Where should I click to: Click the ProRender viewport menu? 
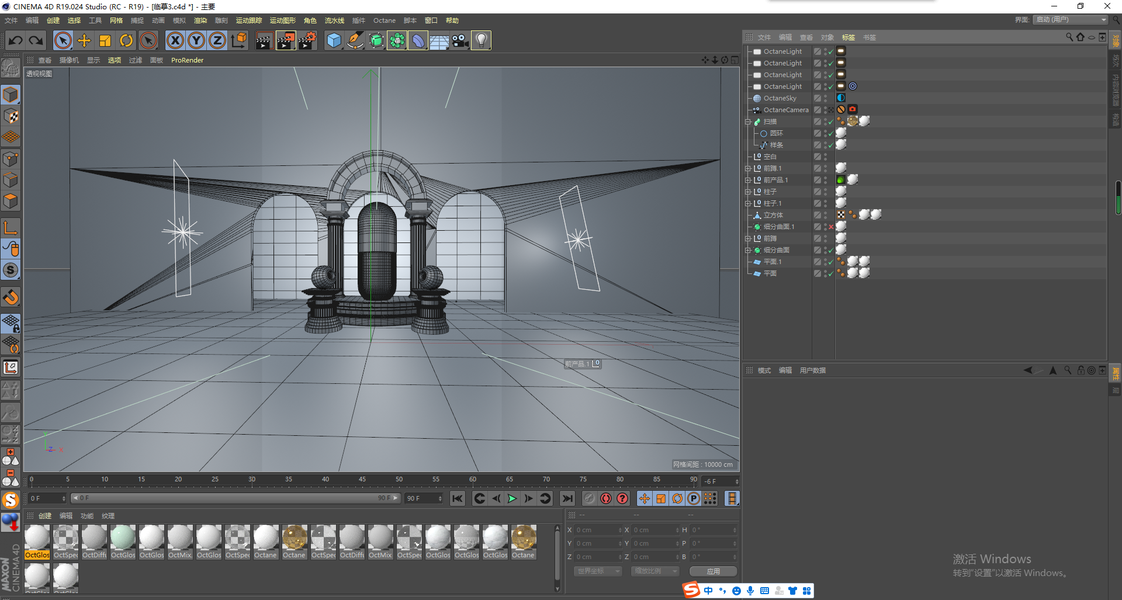coord(187,60)
